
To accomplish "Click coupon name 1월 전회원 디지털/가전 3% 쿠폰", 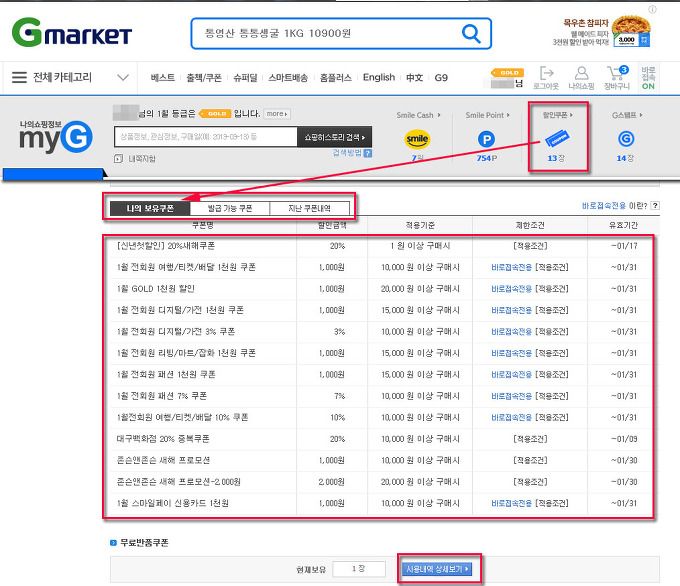I will point(176,332).
